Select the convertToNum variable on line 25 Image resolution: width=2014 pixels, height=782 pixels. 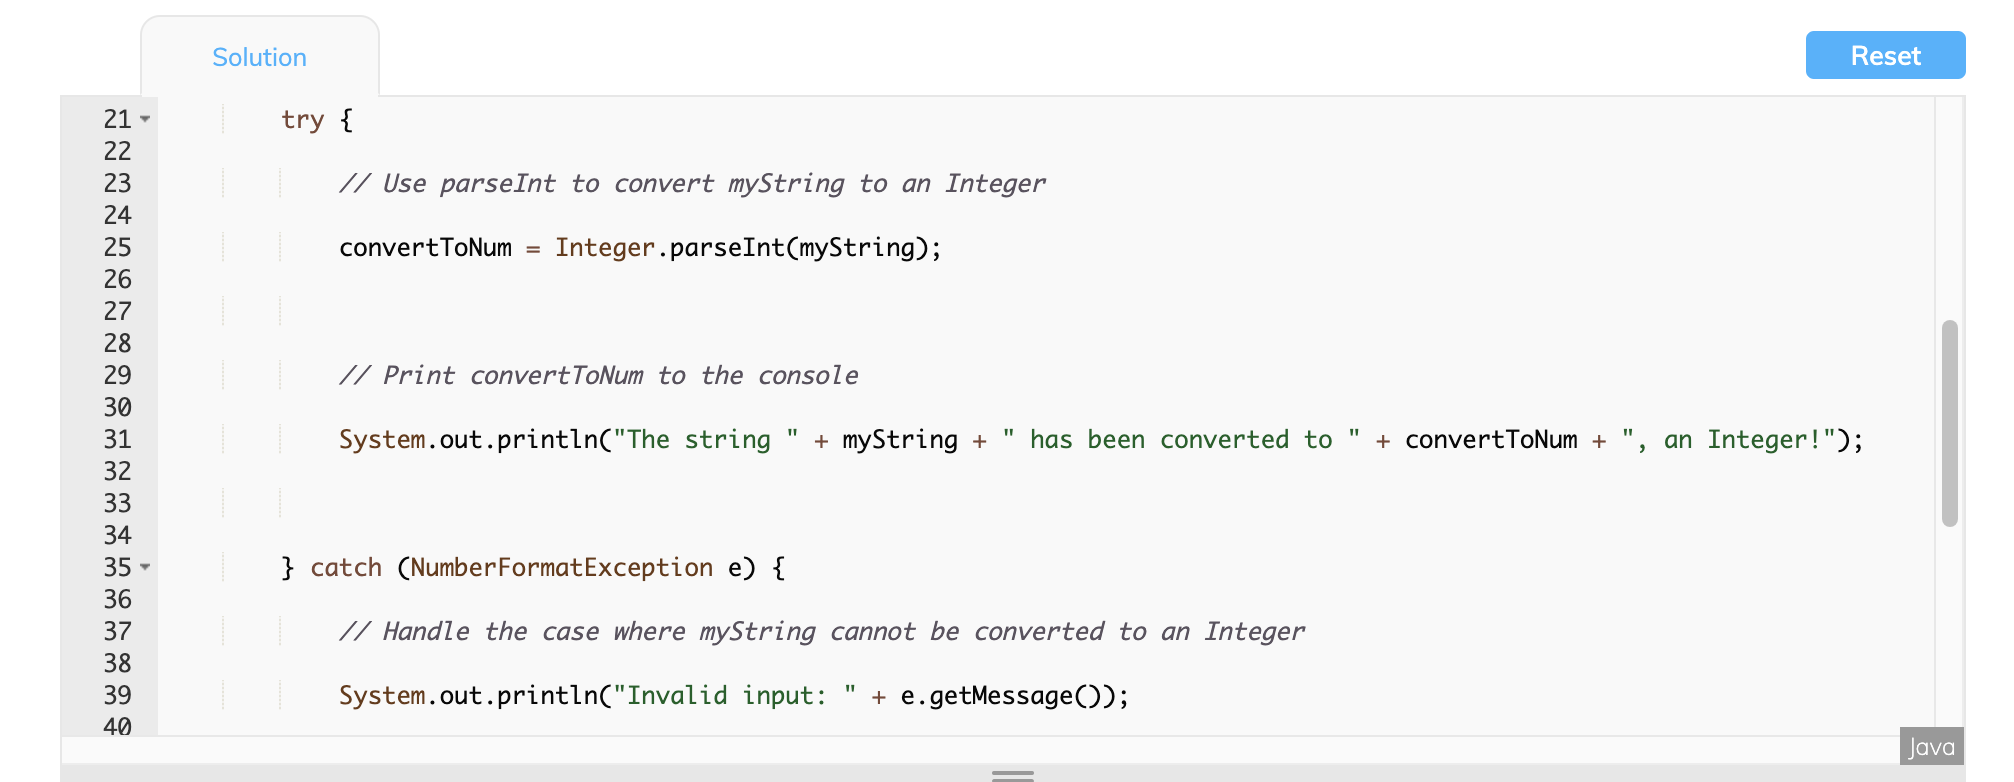click(x=425, y=247)
